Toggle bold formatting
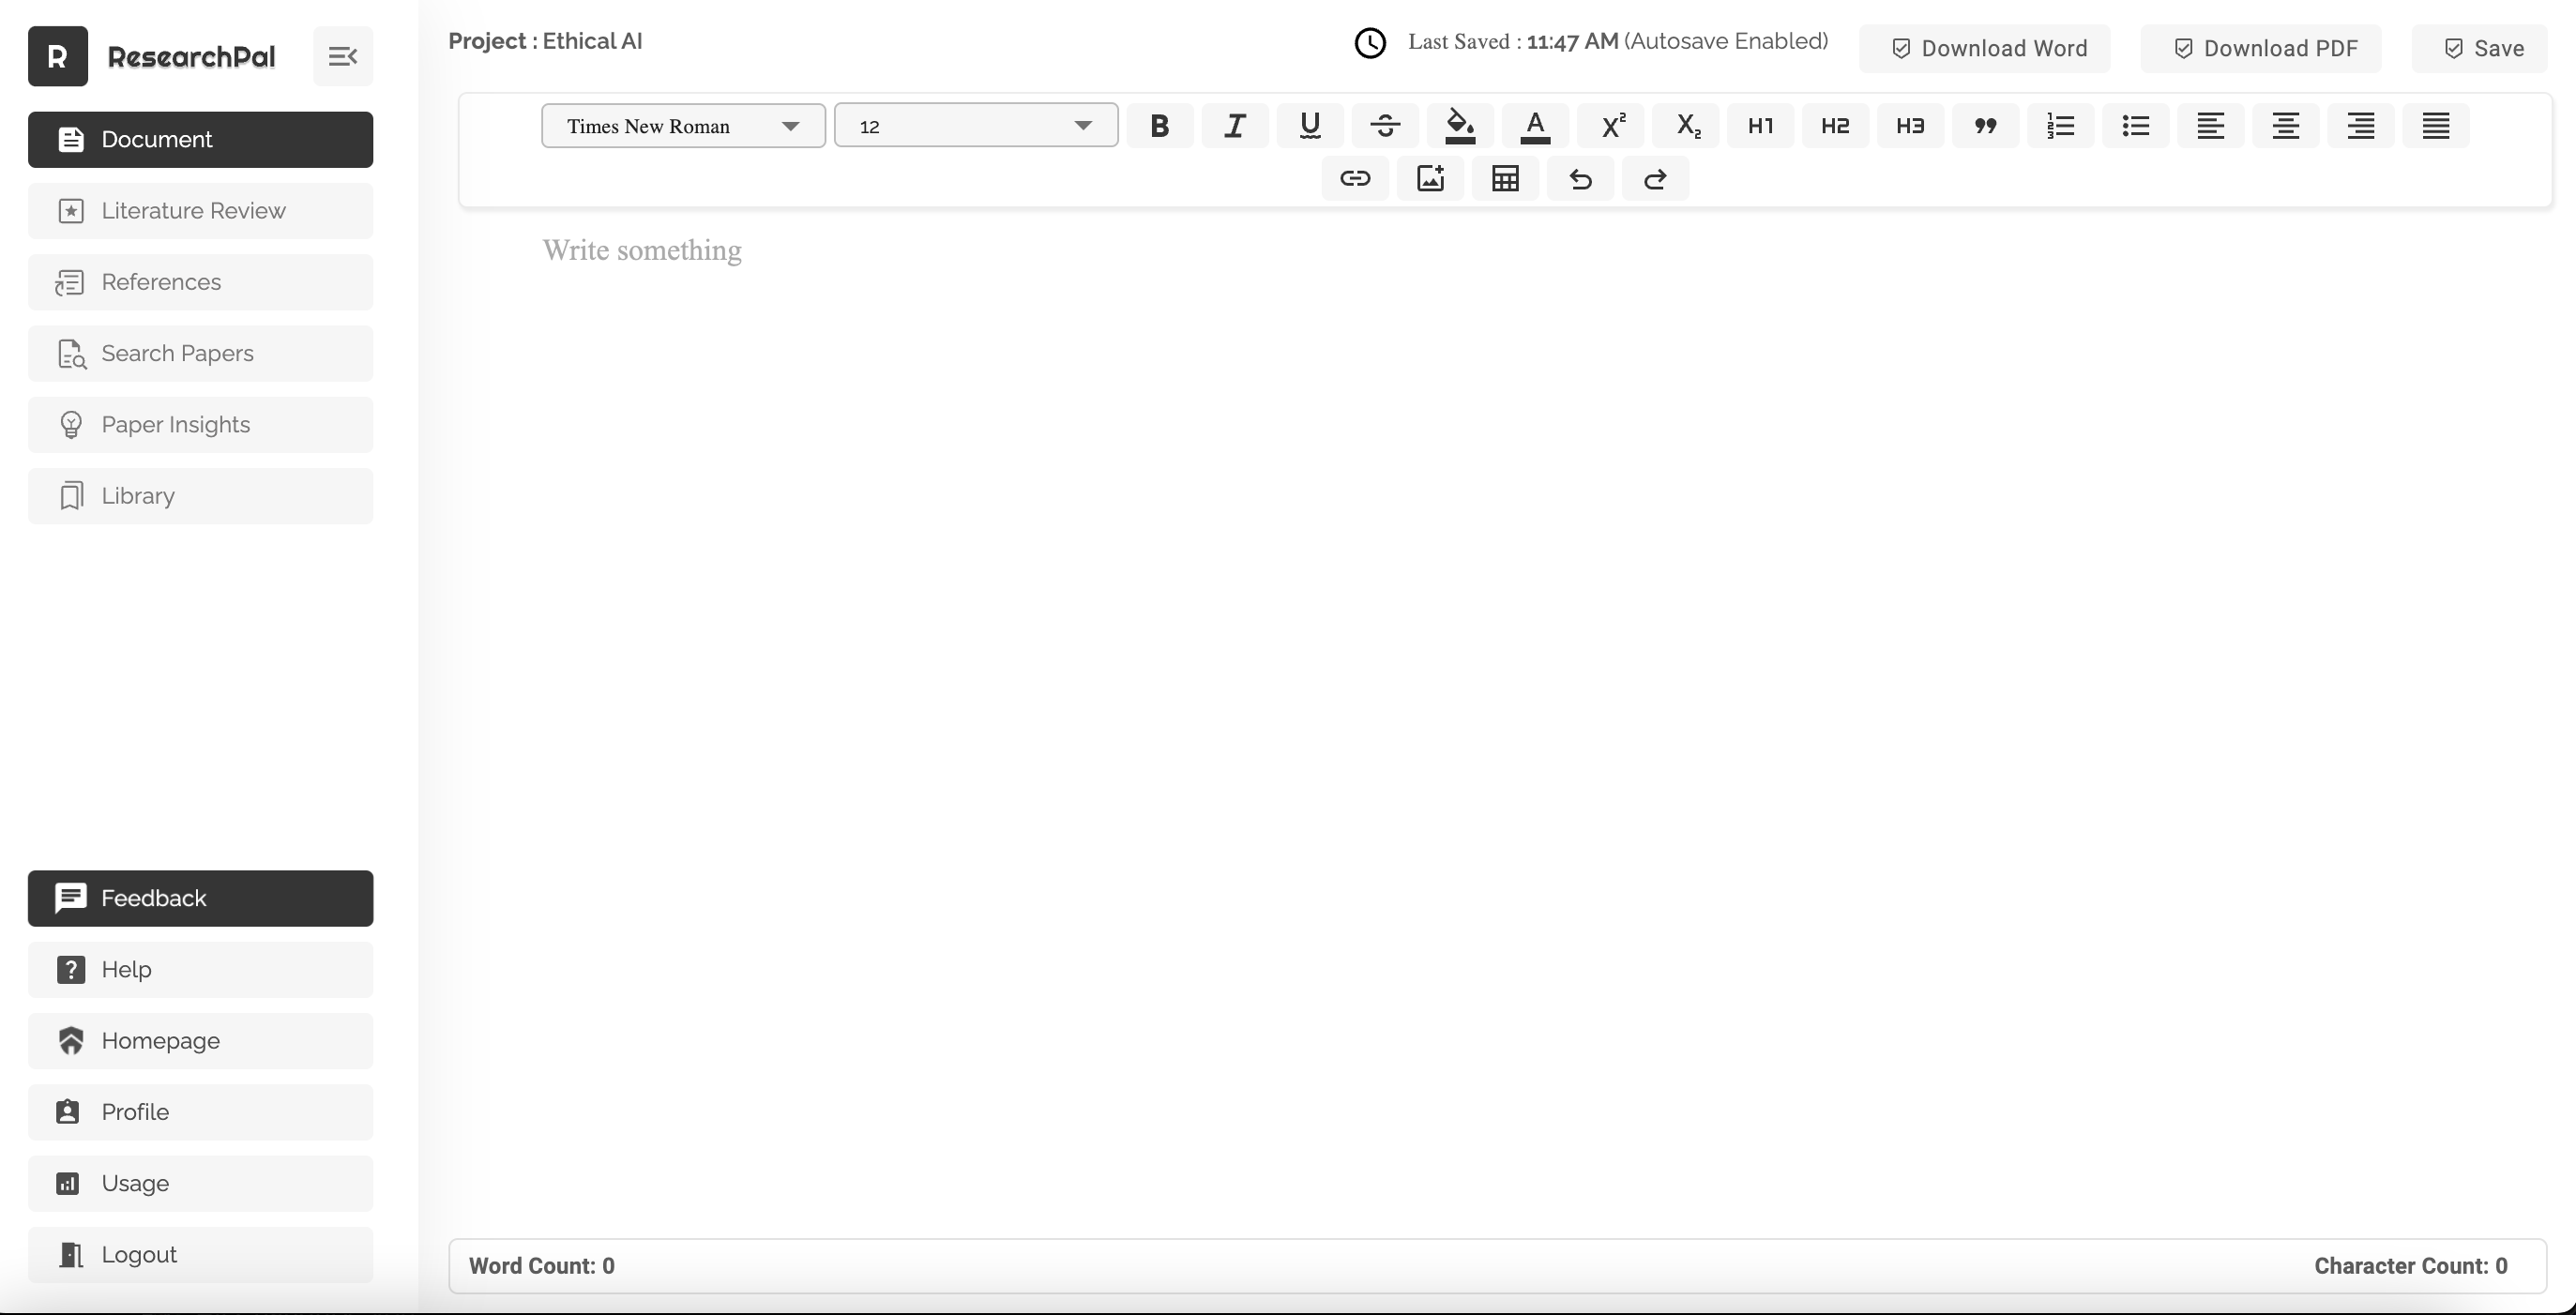This screenshot has width=2576, height=1315. (x=1159, y=126)
